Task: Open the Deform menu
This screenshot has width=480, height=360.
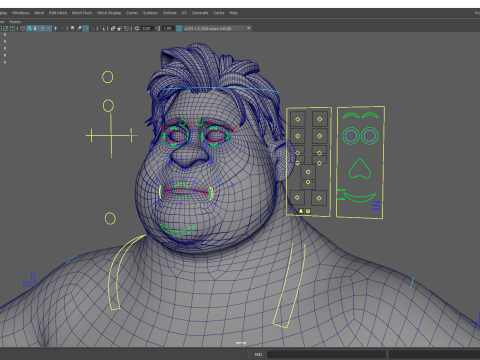Action: coord(169,13)
